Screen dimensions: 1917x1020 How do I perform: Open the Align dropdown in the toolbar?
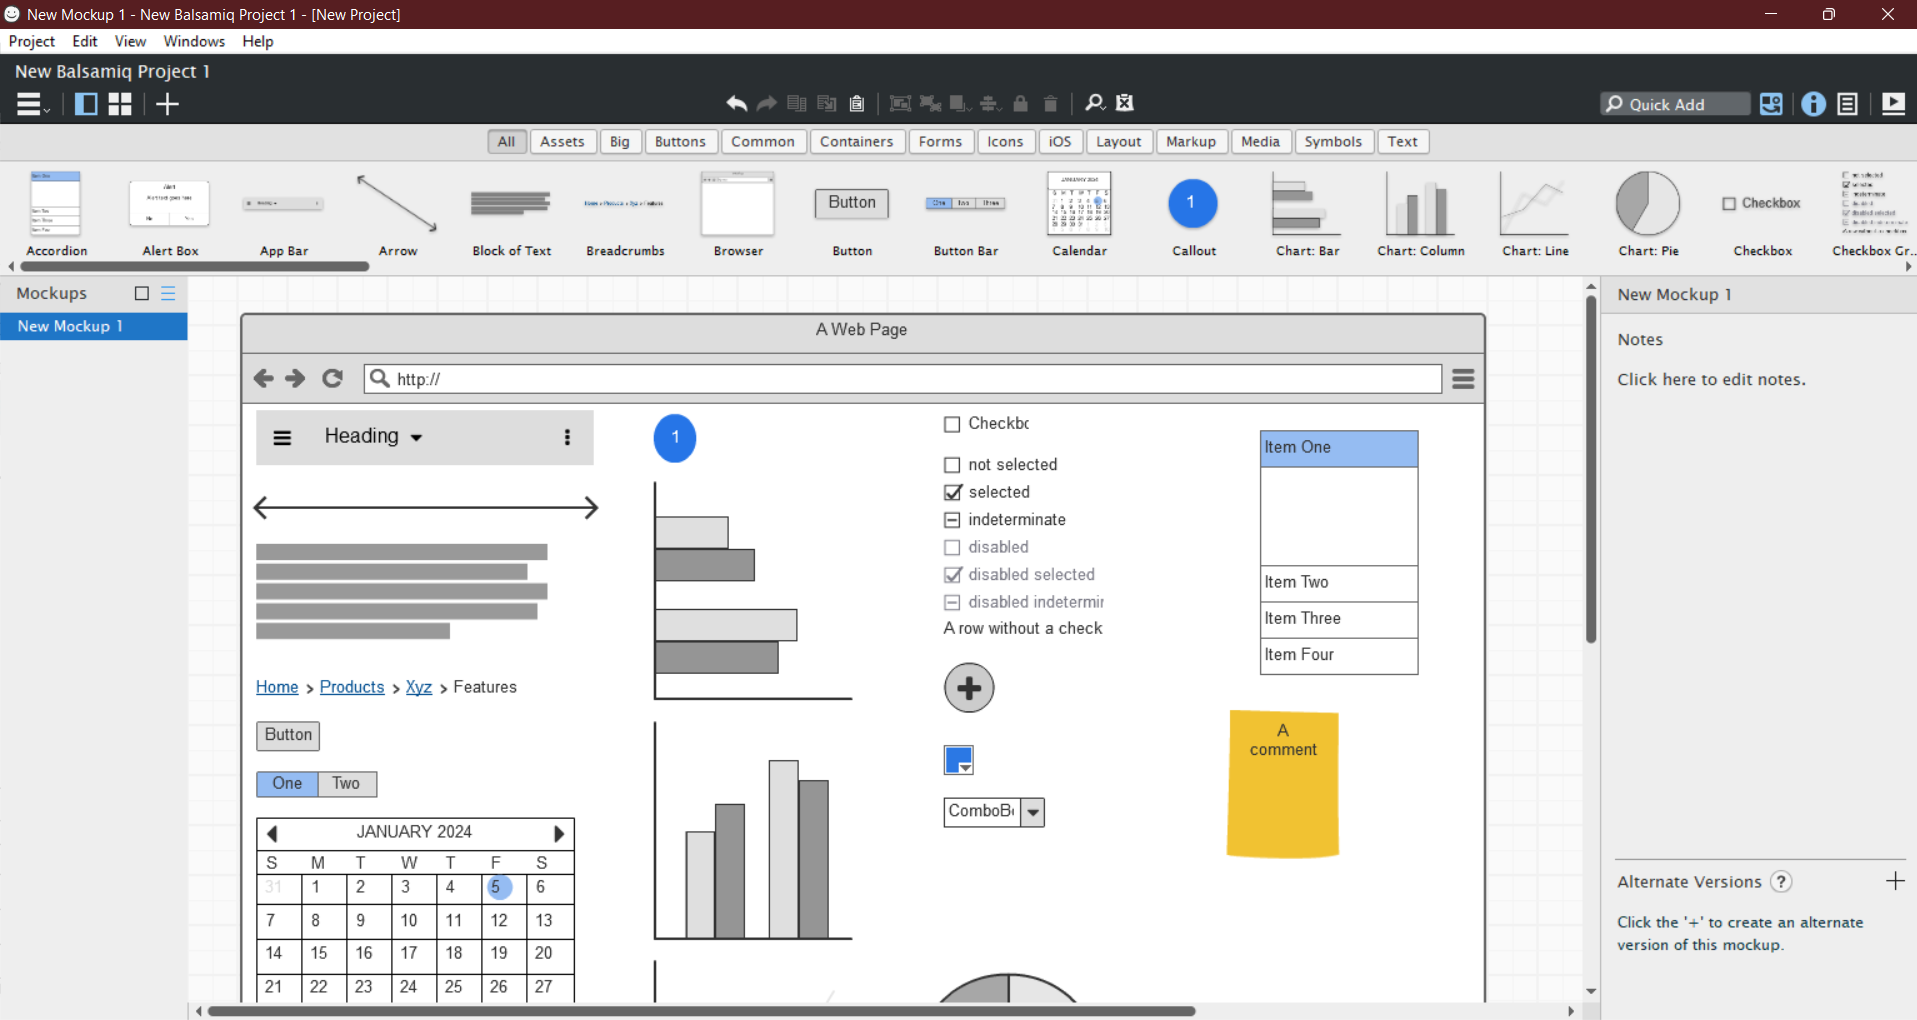pos(990,103)
